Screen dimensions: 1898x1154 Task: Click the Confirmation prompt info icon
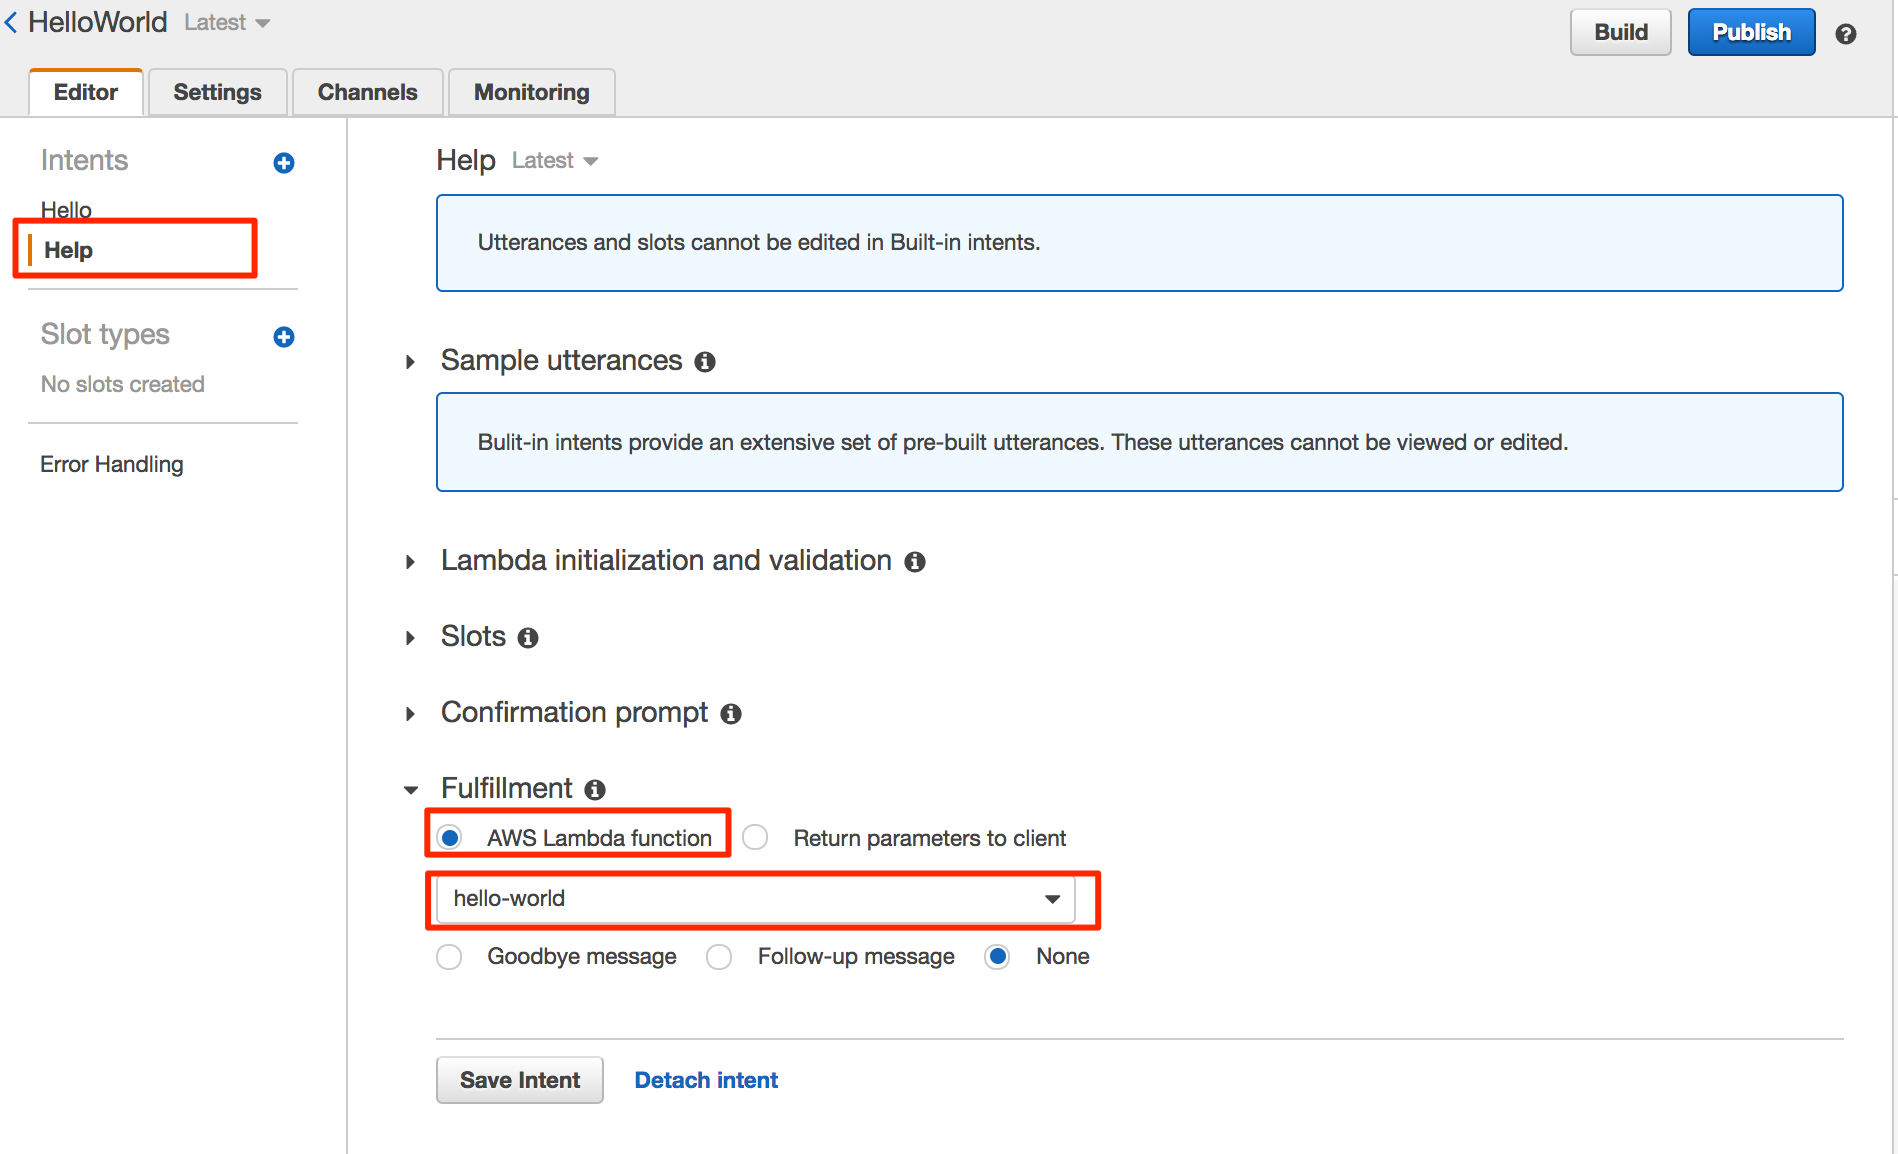click(731, 714)
